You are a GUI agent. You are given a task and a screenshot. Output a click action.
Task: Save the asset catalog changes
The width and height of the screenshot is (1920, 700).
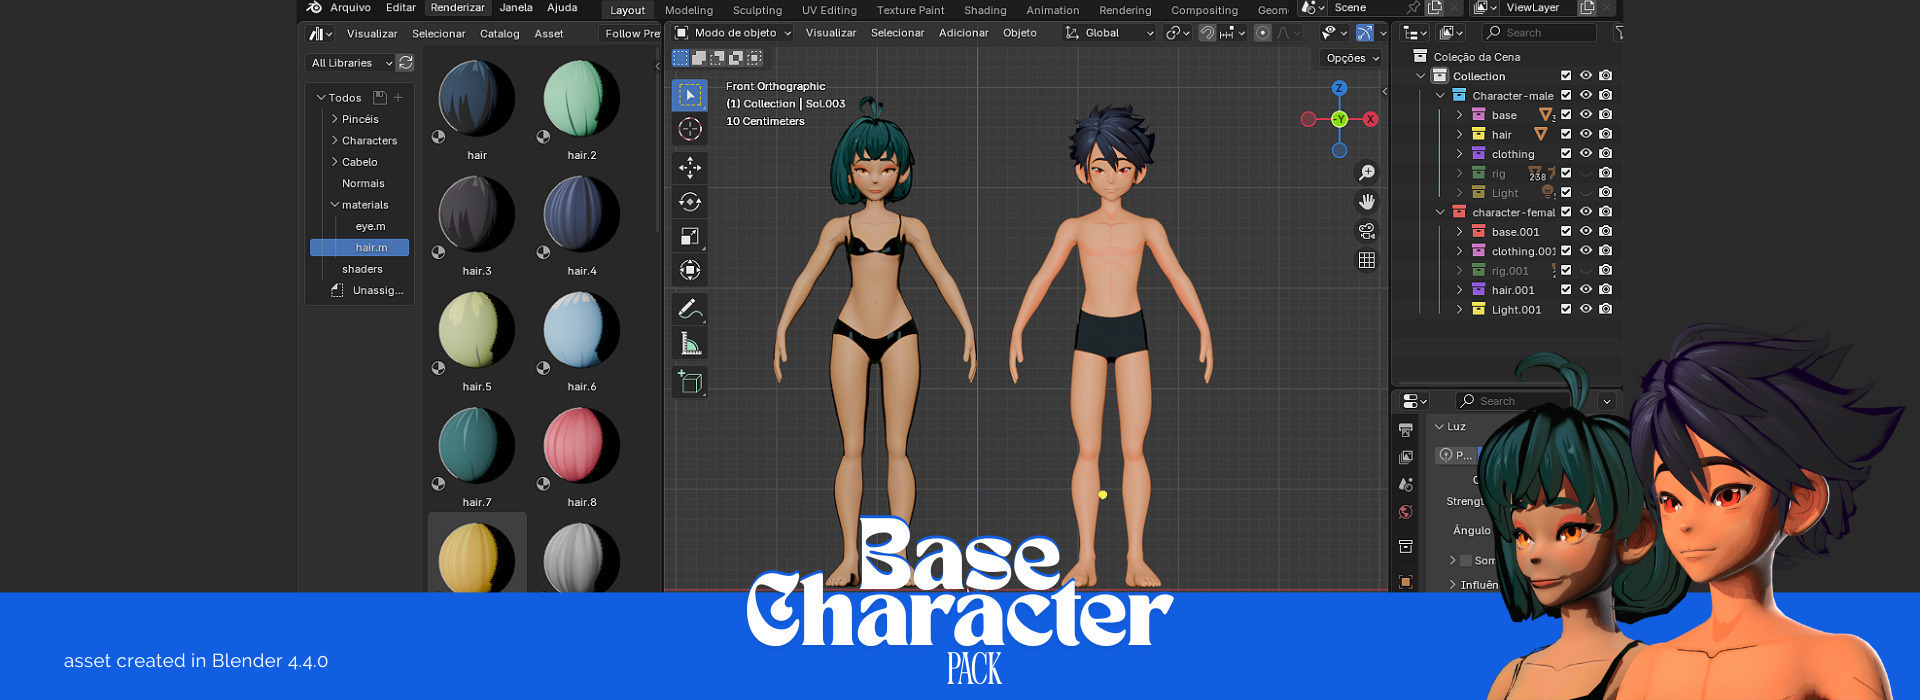pos(380,97)
